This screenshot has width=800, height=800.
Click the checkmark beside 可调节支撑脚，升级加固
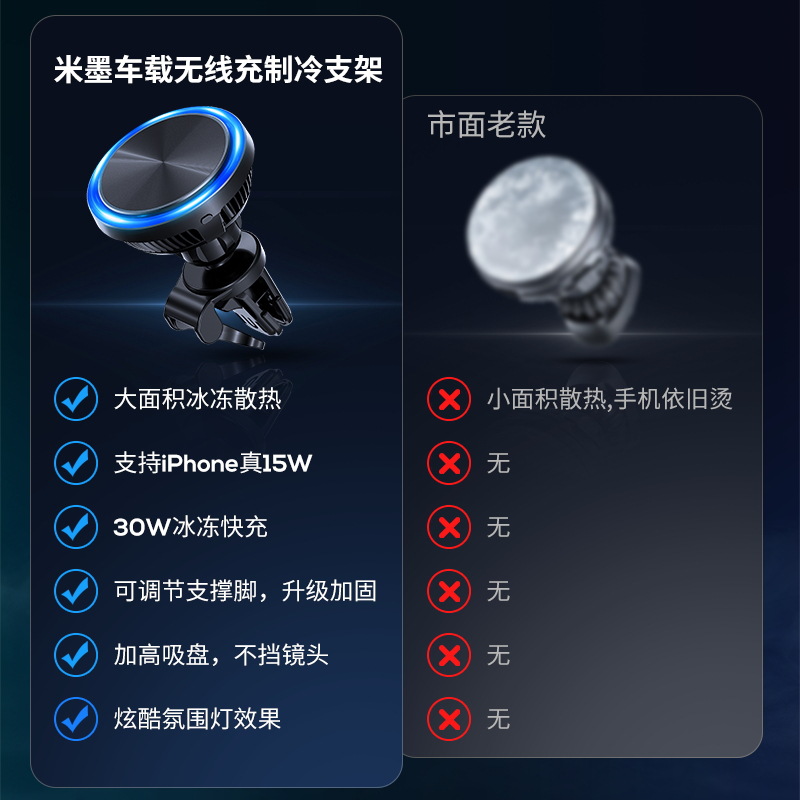76,591
